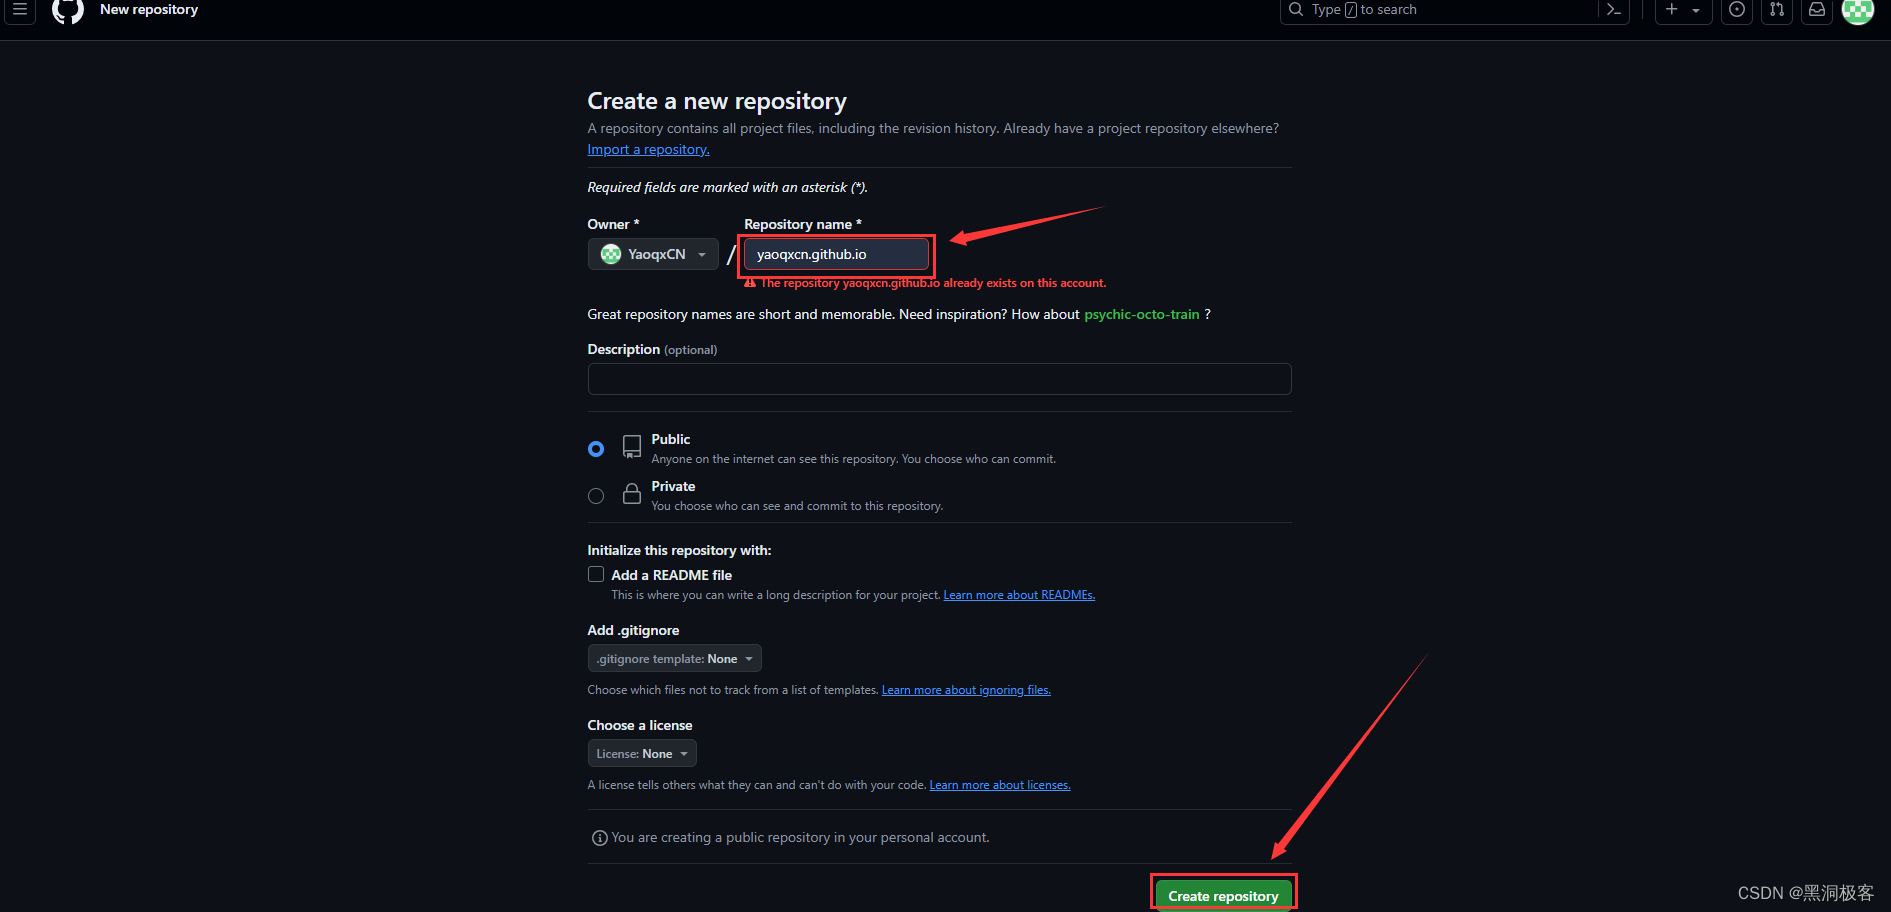The width and height of the screenshot is (1891, 912).
Task: Open the command palette icon in the search bar
Action: tap(1613, 10)
